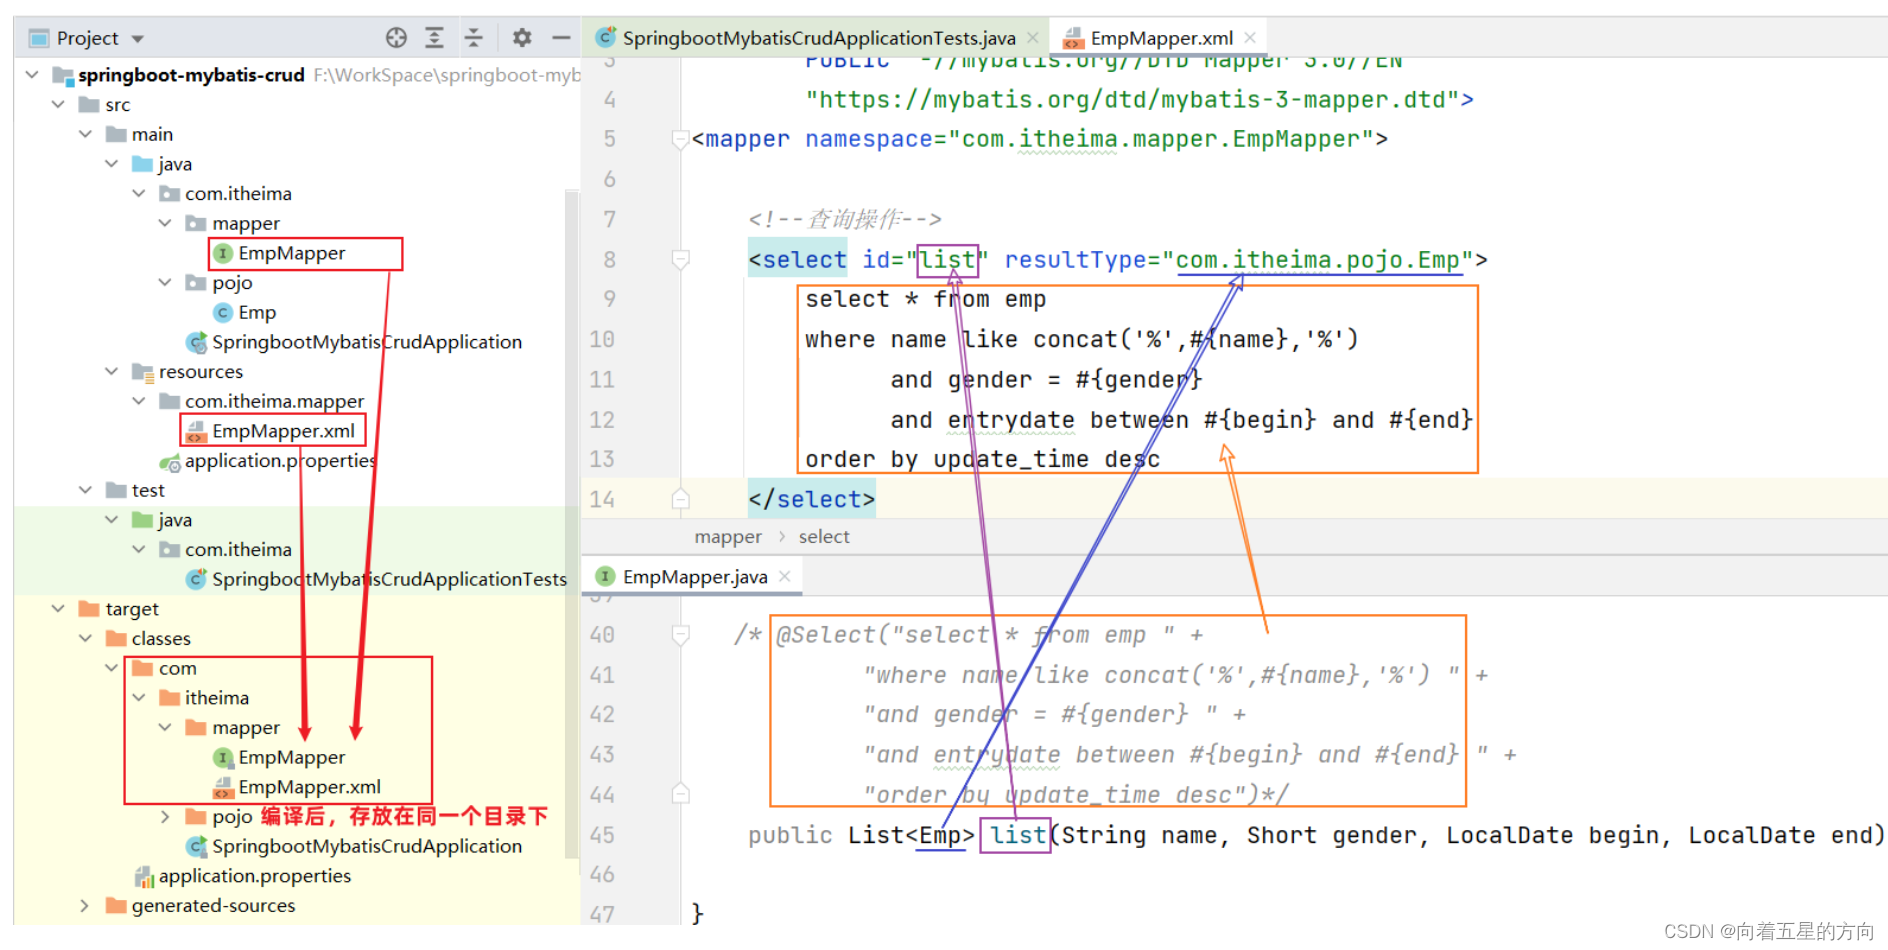Click the namespace value com.itheima.mapper.EmpMapper
Viewport: 1888px width, 950px height.
(1161, 139)
